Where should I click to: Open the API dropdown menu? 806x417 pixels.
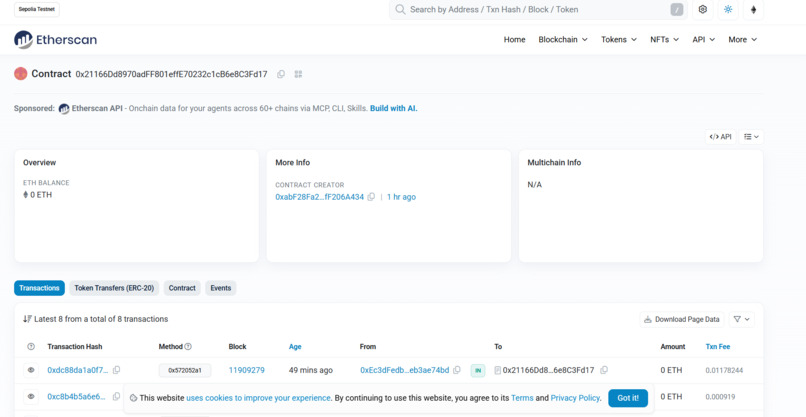pos(703,40)
